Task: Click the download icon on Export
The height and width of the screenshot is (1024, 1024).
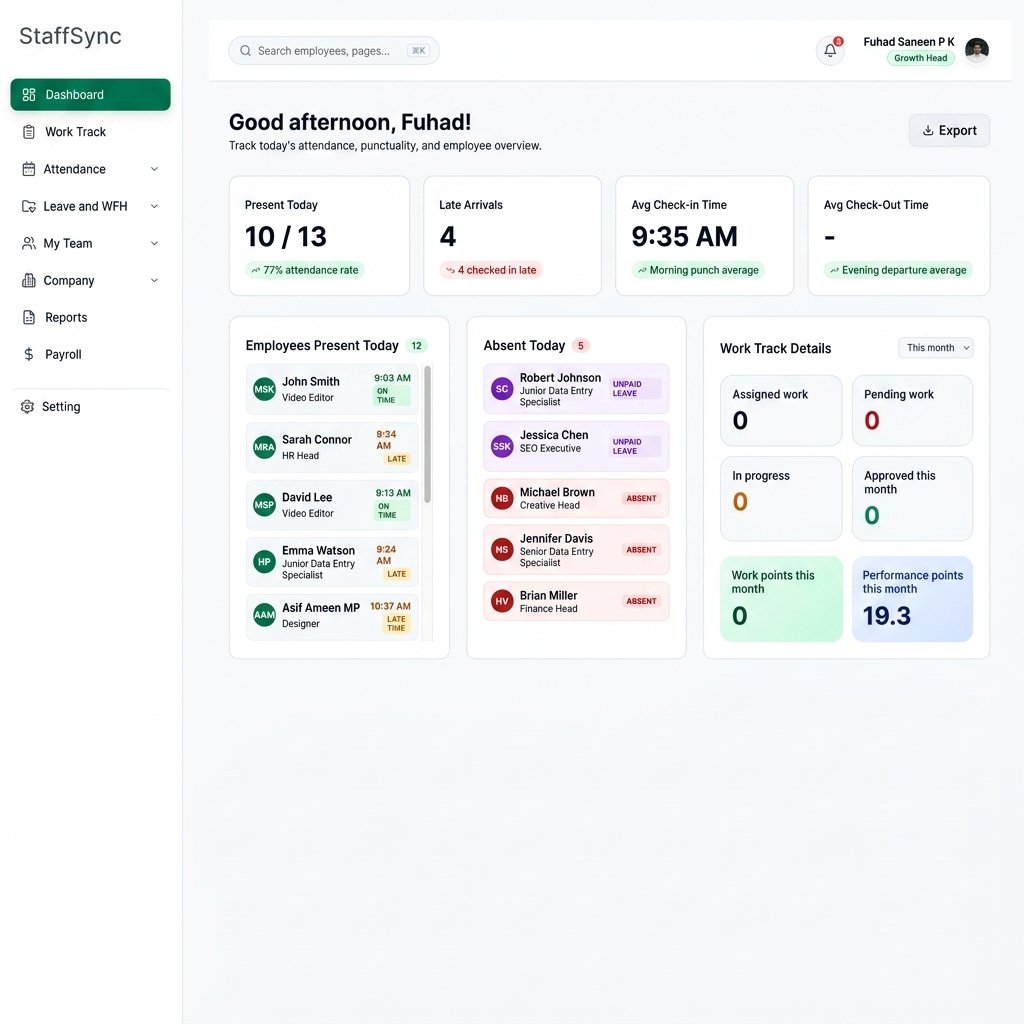Action: [928, 131]
